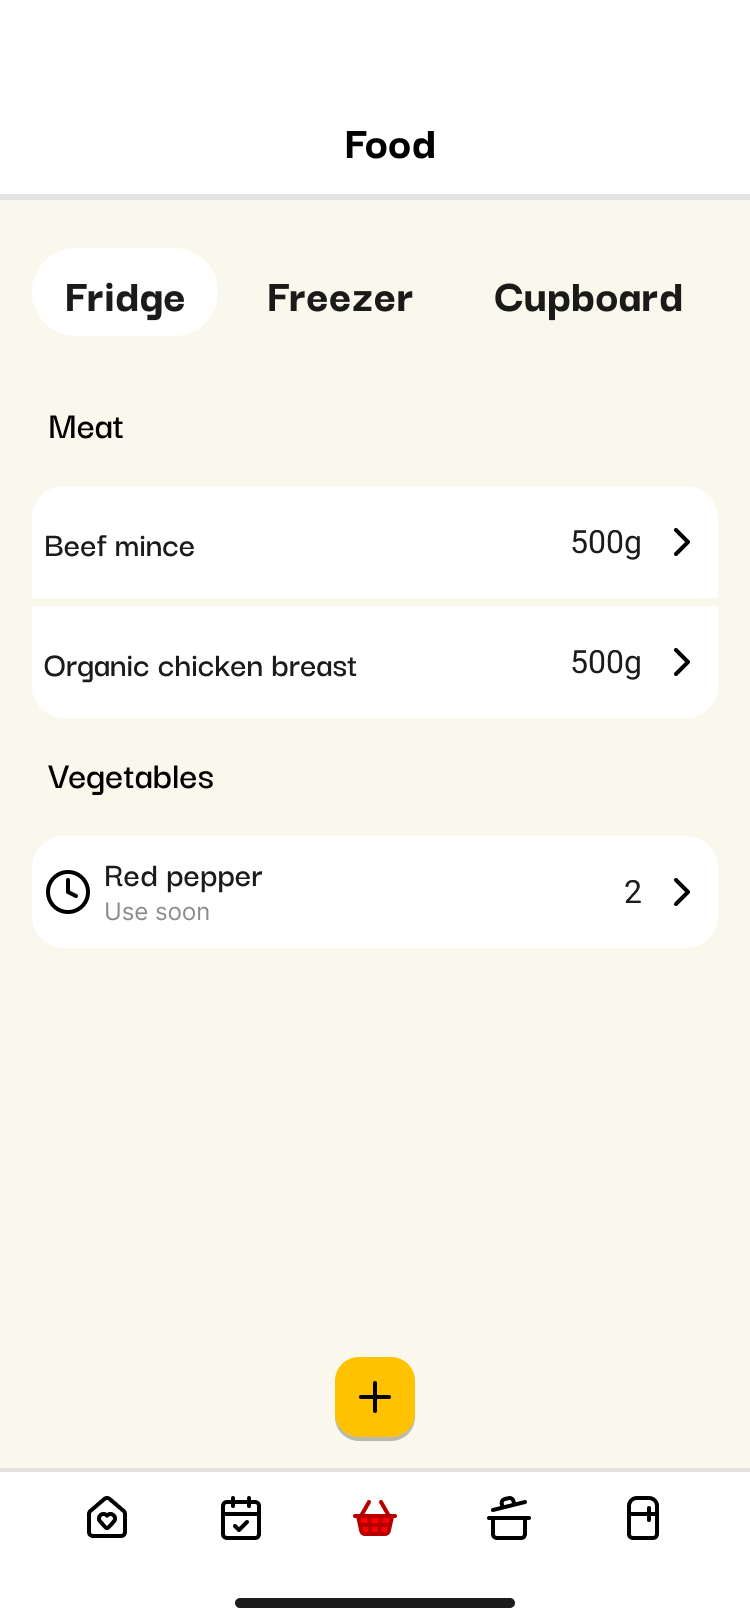Select the Organic chicken breast label
Image resolution: width=750 pixels, height=1624 pixels.
coord(200,666)
